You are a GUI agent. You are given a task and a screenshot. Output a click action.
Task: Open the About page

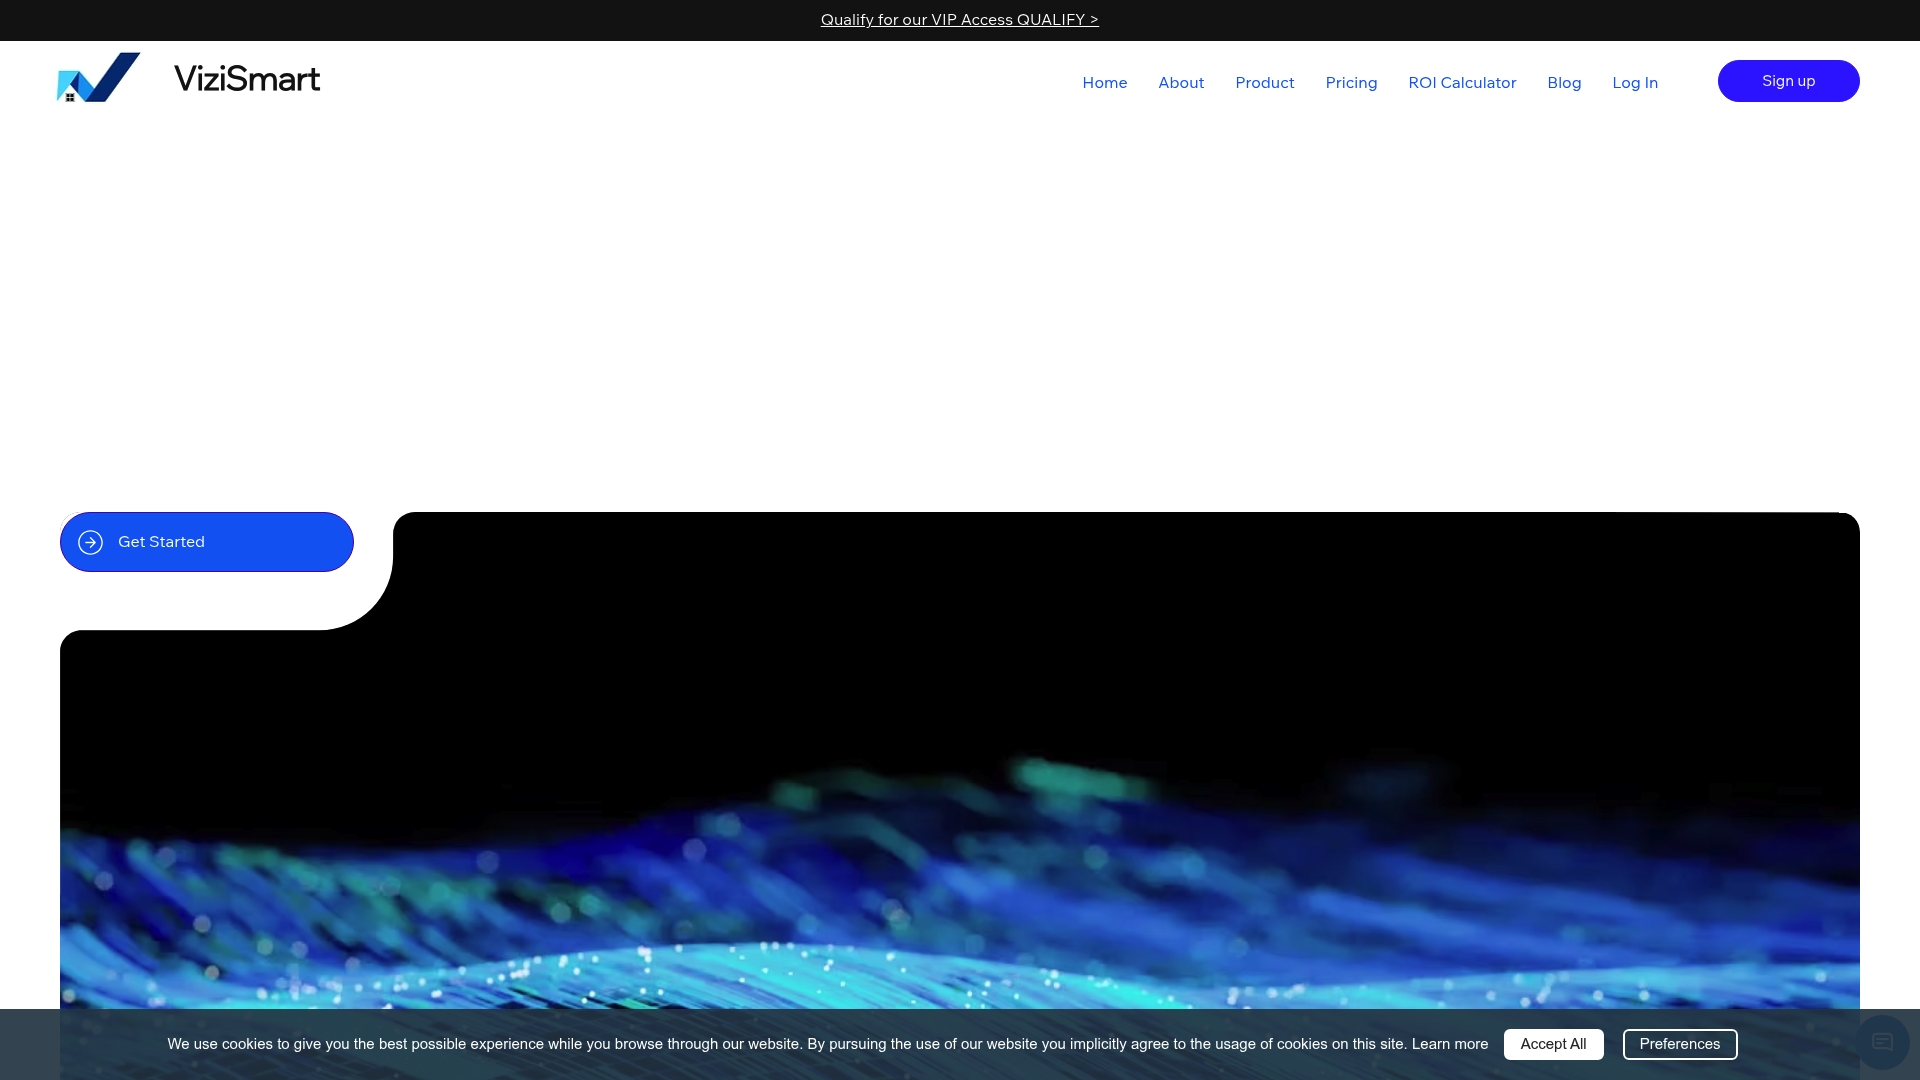pyautogui.click(x=1181, y=83)
